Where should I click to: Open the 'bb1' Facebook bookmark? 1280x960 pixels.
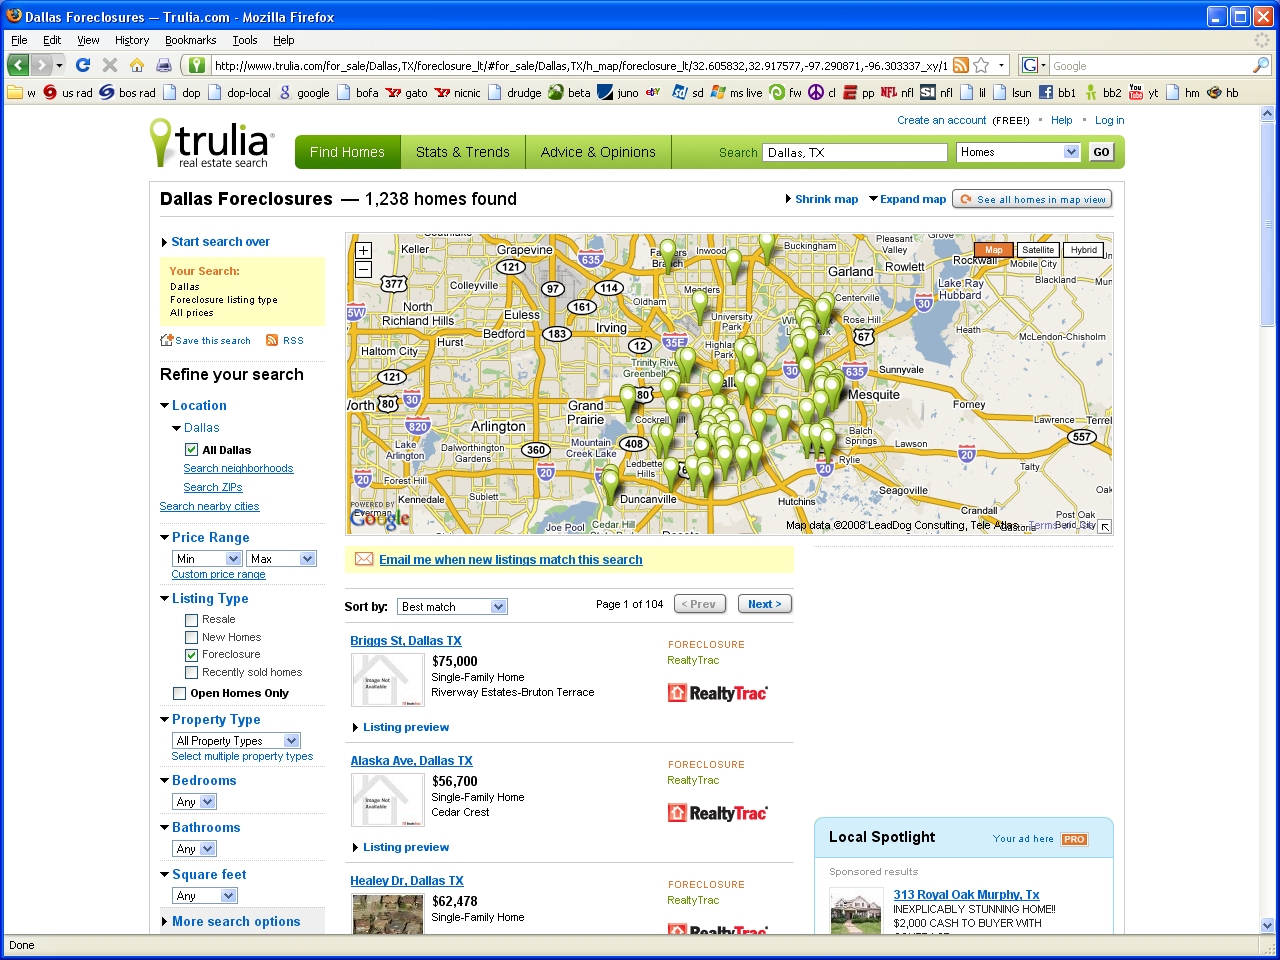click(x=1057, y=93)
